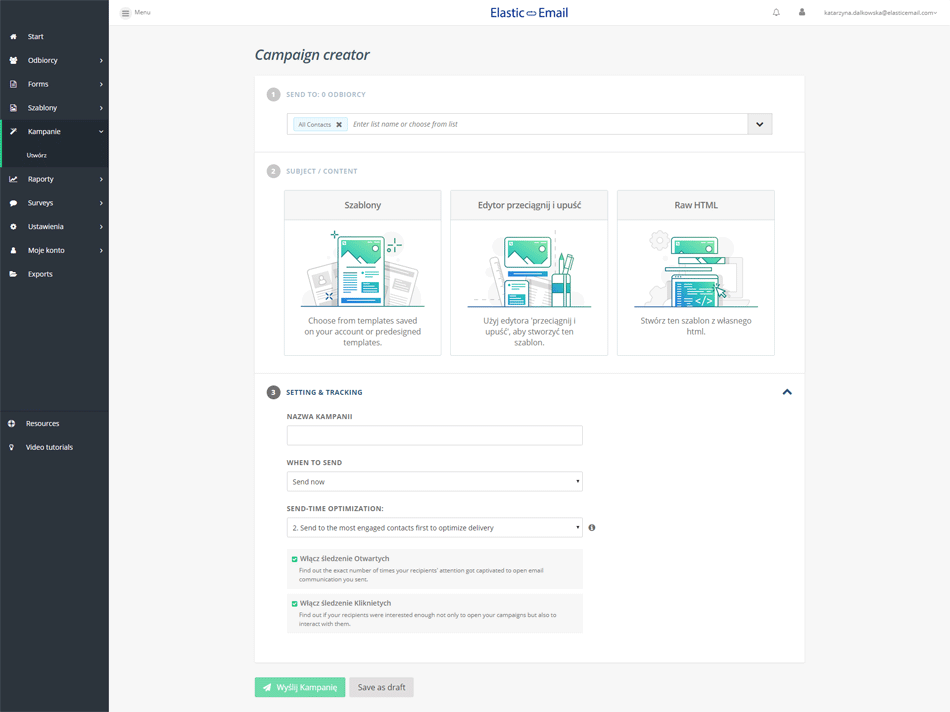Open the Send now dropdown

click(434, 481)
